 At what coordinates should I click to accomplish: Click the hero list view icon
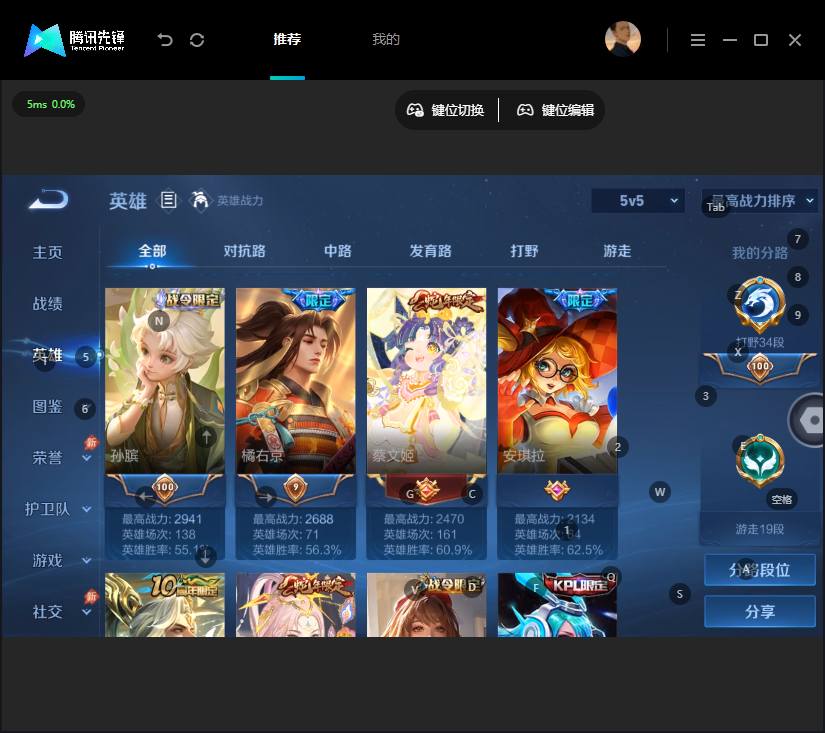tap(168, 200)
